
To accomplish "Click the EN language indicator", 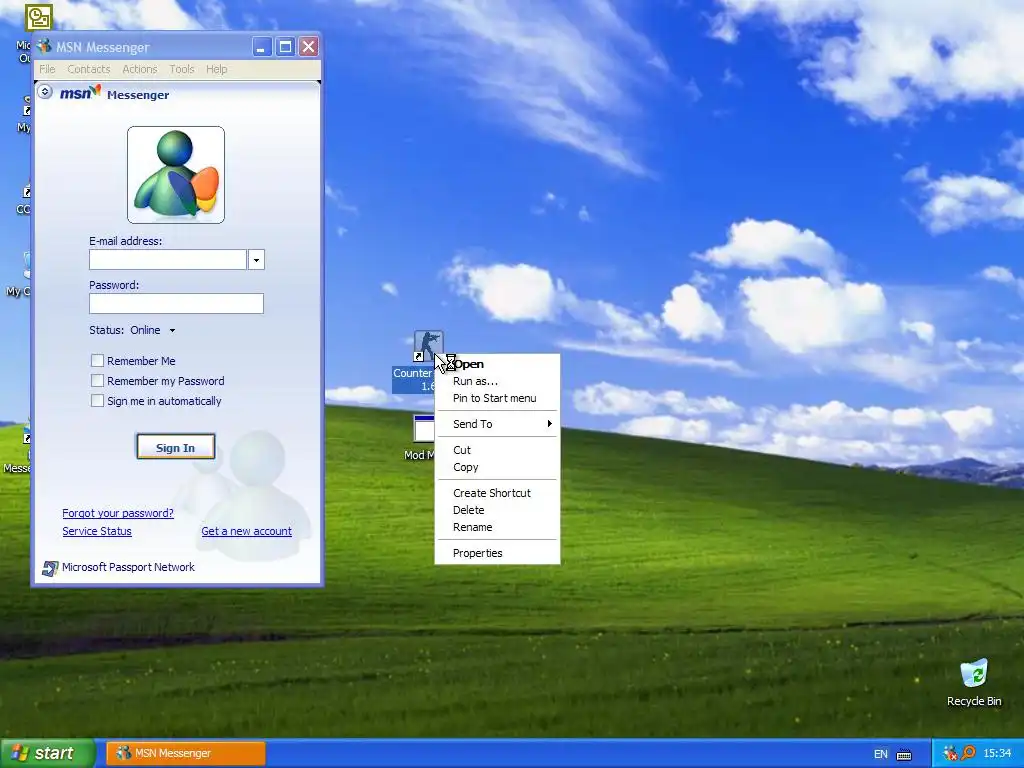I will click(x=880, y=754).
